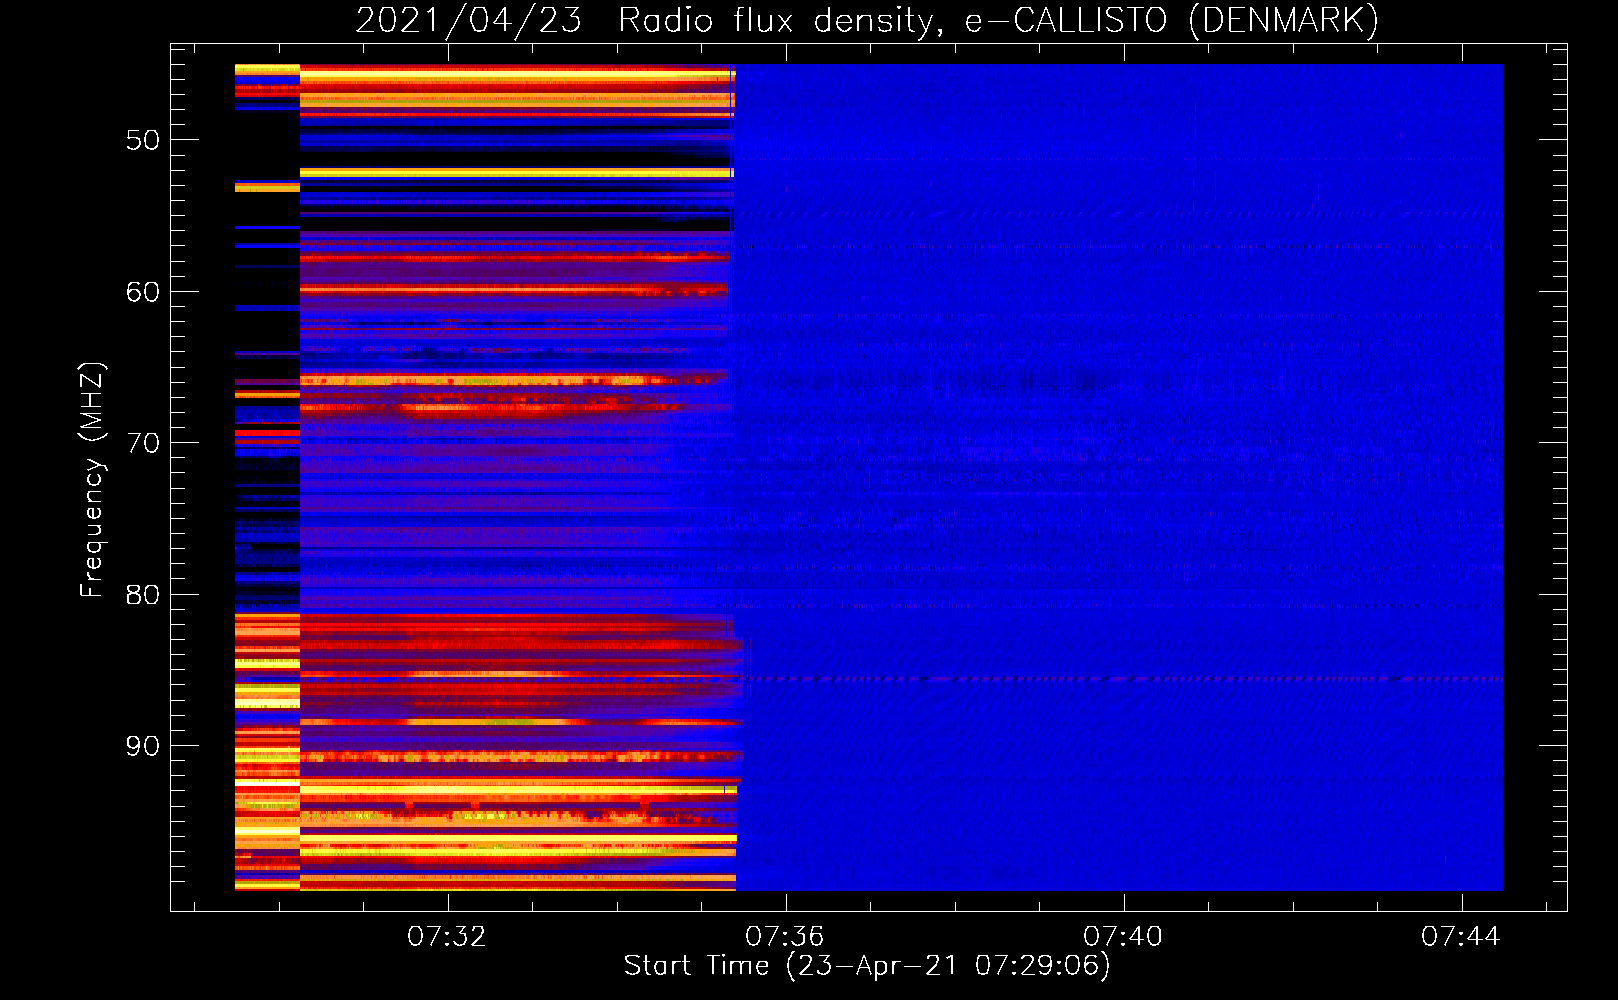Click the 50 MHz frequency tick label
Viewport: 1618px width, 1000px height.
[143, 140]
